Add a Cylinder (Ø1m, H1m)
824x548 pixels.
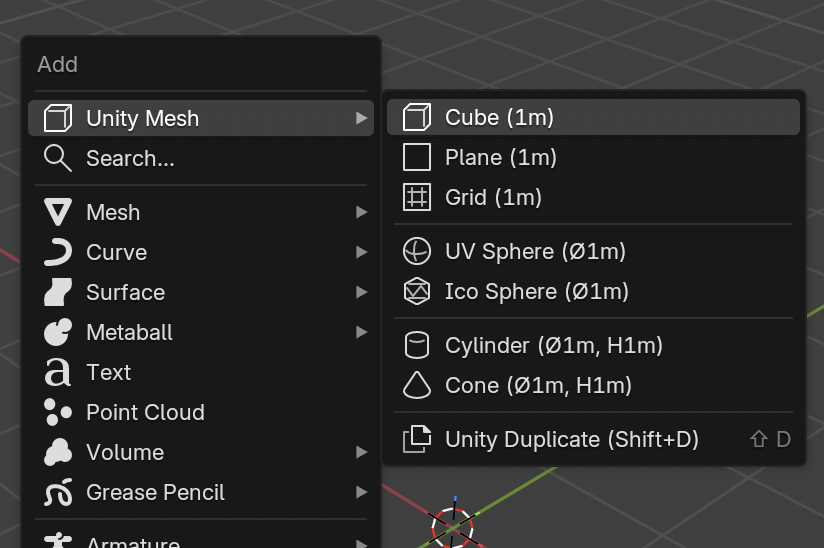coord(593,345)
